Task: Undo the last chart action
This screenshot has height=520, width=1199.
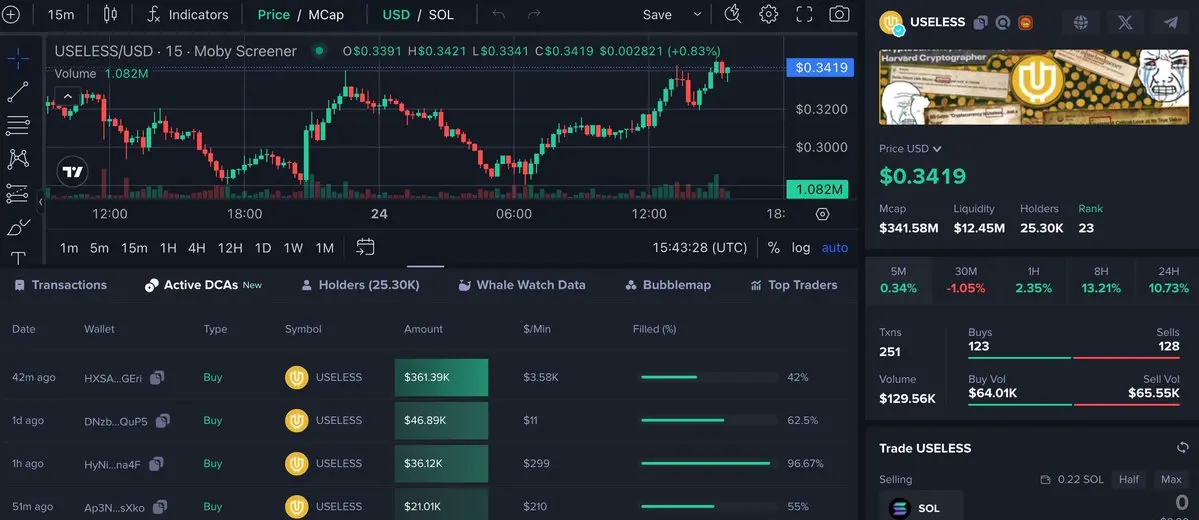Action: [499, 15]
